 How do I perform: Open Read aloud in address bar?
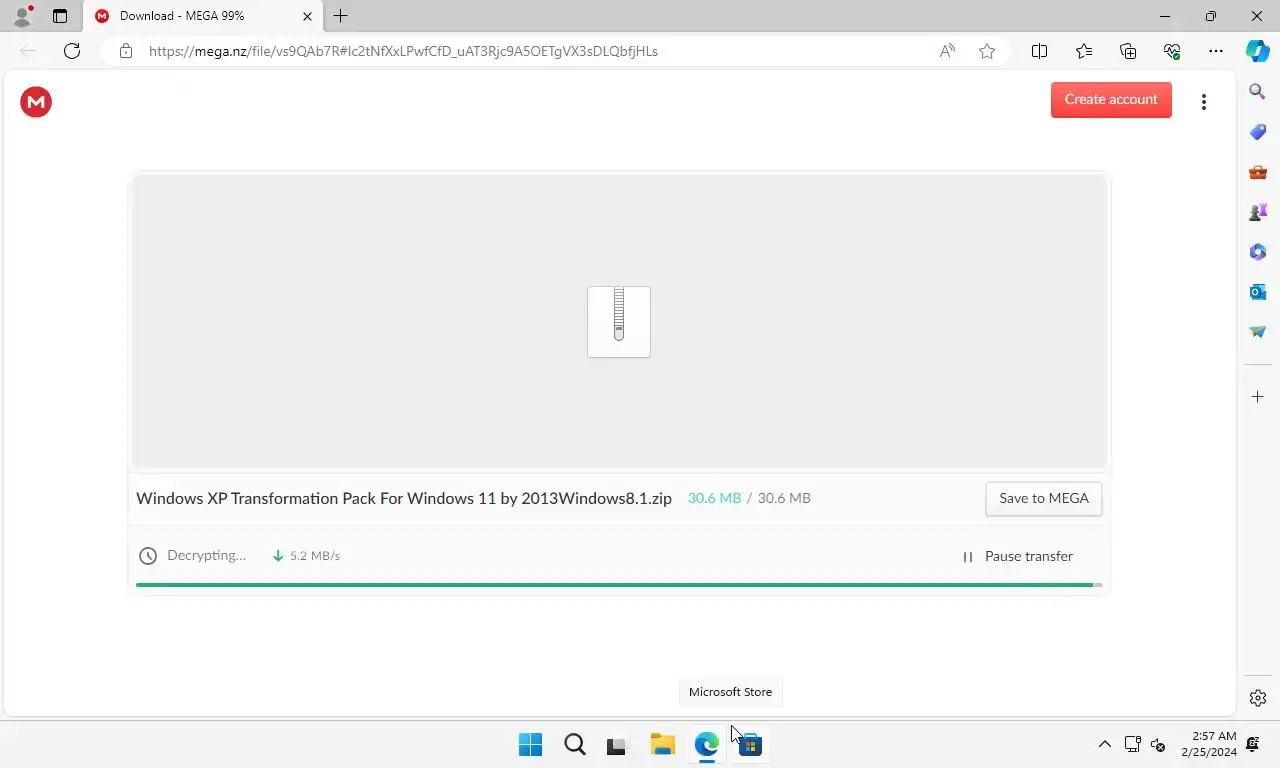click(947, 51)
